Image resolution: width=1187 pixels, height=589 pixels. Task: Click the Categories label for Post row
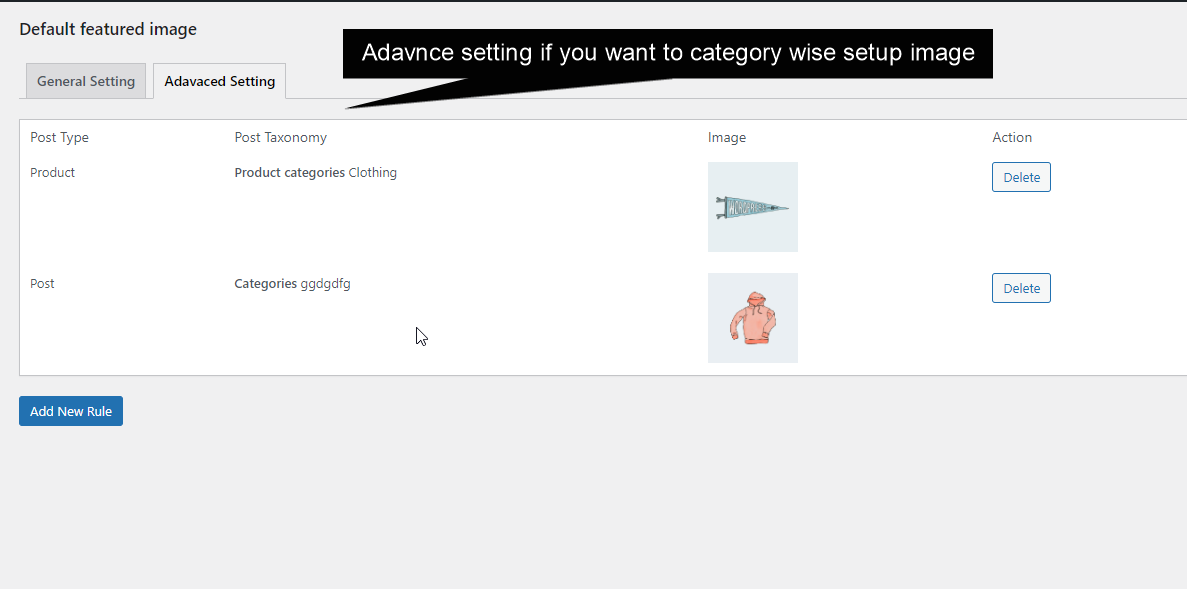(x=266, y=283)
